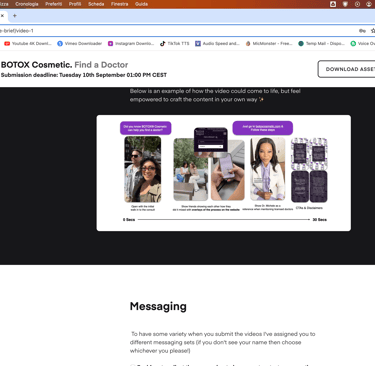The image size is (375, 366).
Task: Open the storyboard example image
Action: [x=224, y=173]
